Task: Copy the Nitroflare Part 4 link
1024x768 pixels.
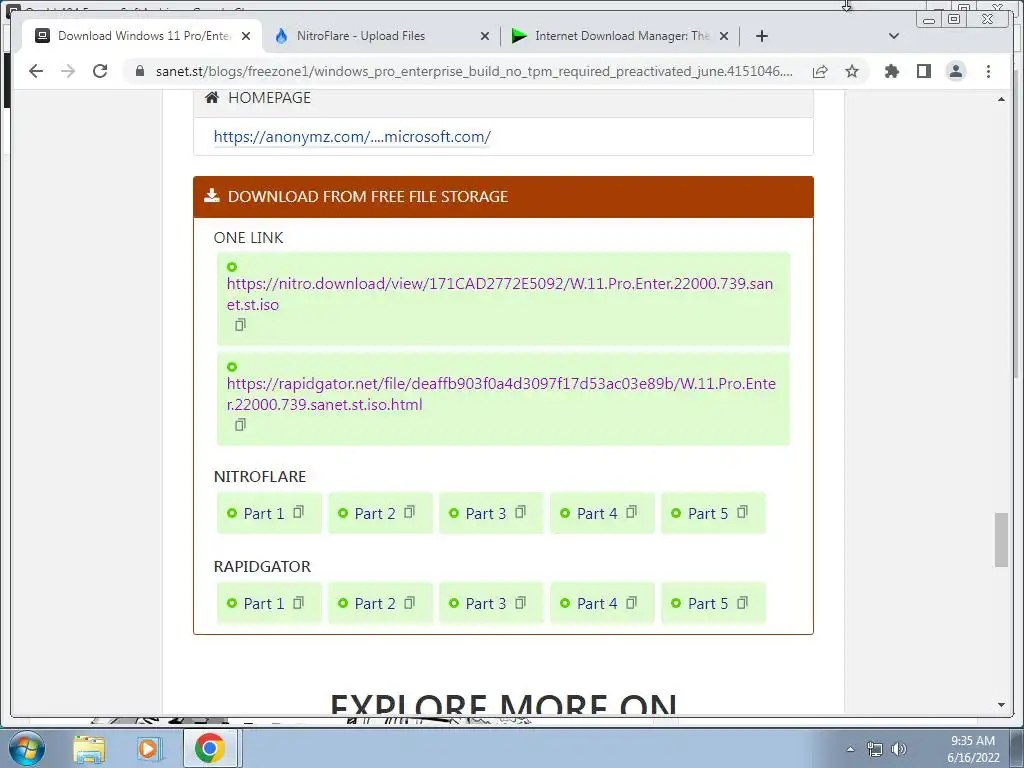Action: click(632, 512)
